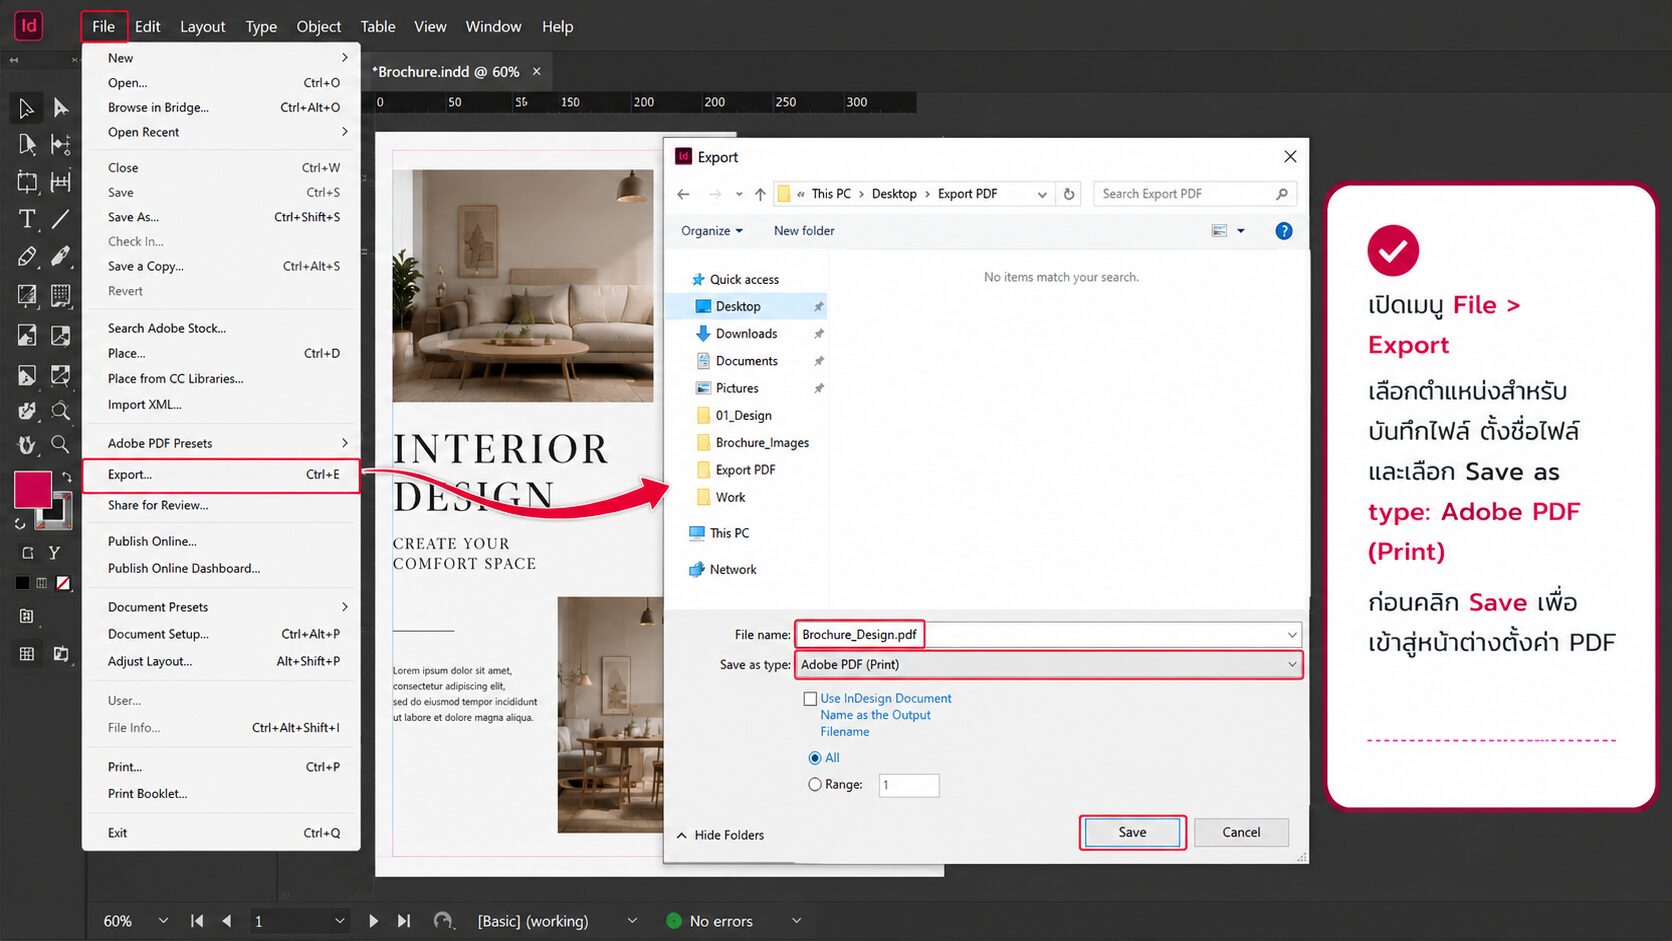Go to previous page in status bar
The image size is (1672, 941).
(227, 921)
